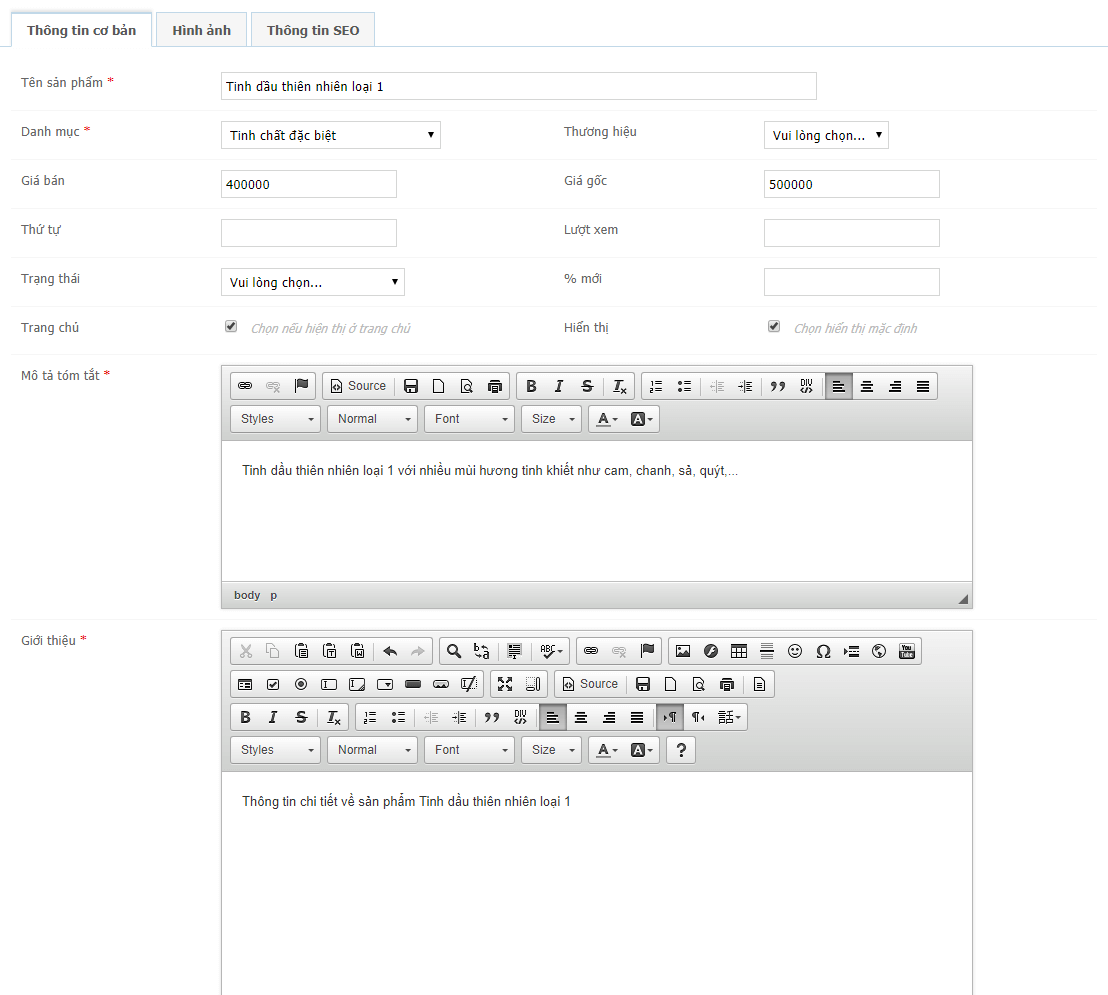This screenshot has width=1108, height=995.
Task: Toggle Bold in Mô tả tóm tắt editor
Action: (x=531, y=386)
